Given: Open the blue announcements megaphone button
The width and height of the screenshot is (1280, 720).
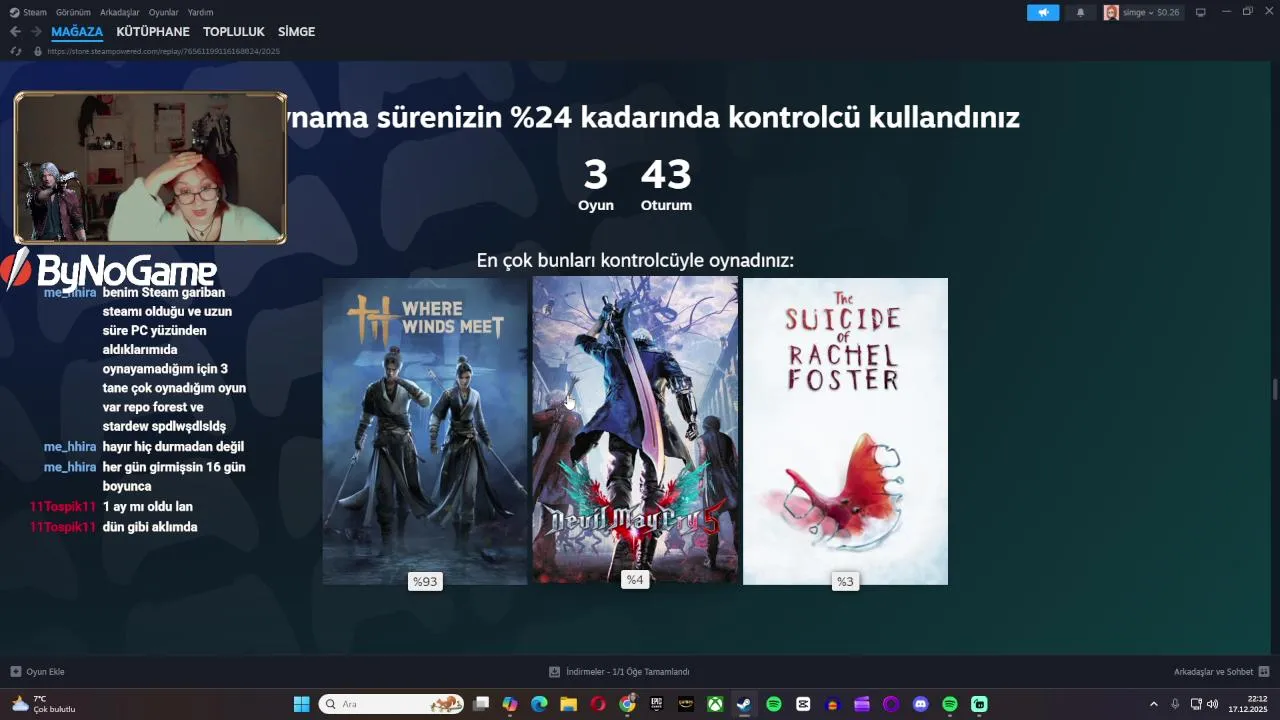Looking at the screenshot, I should (x=1043, y=12).
